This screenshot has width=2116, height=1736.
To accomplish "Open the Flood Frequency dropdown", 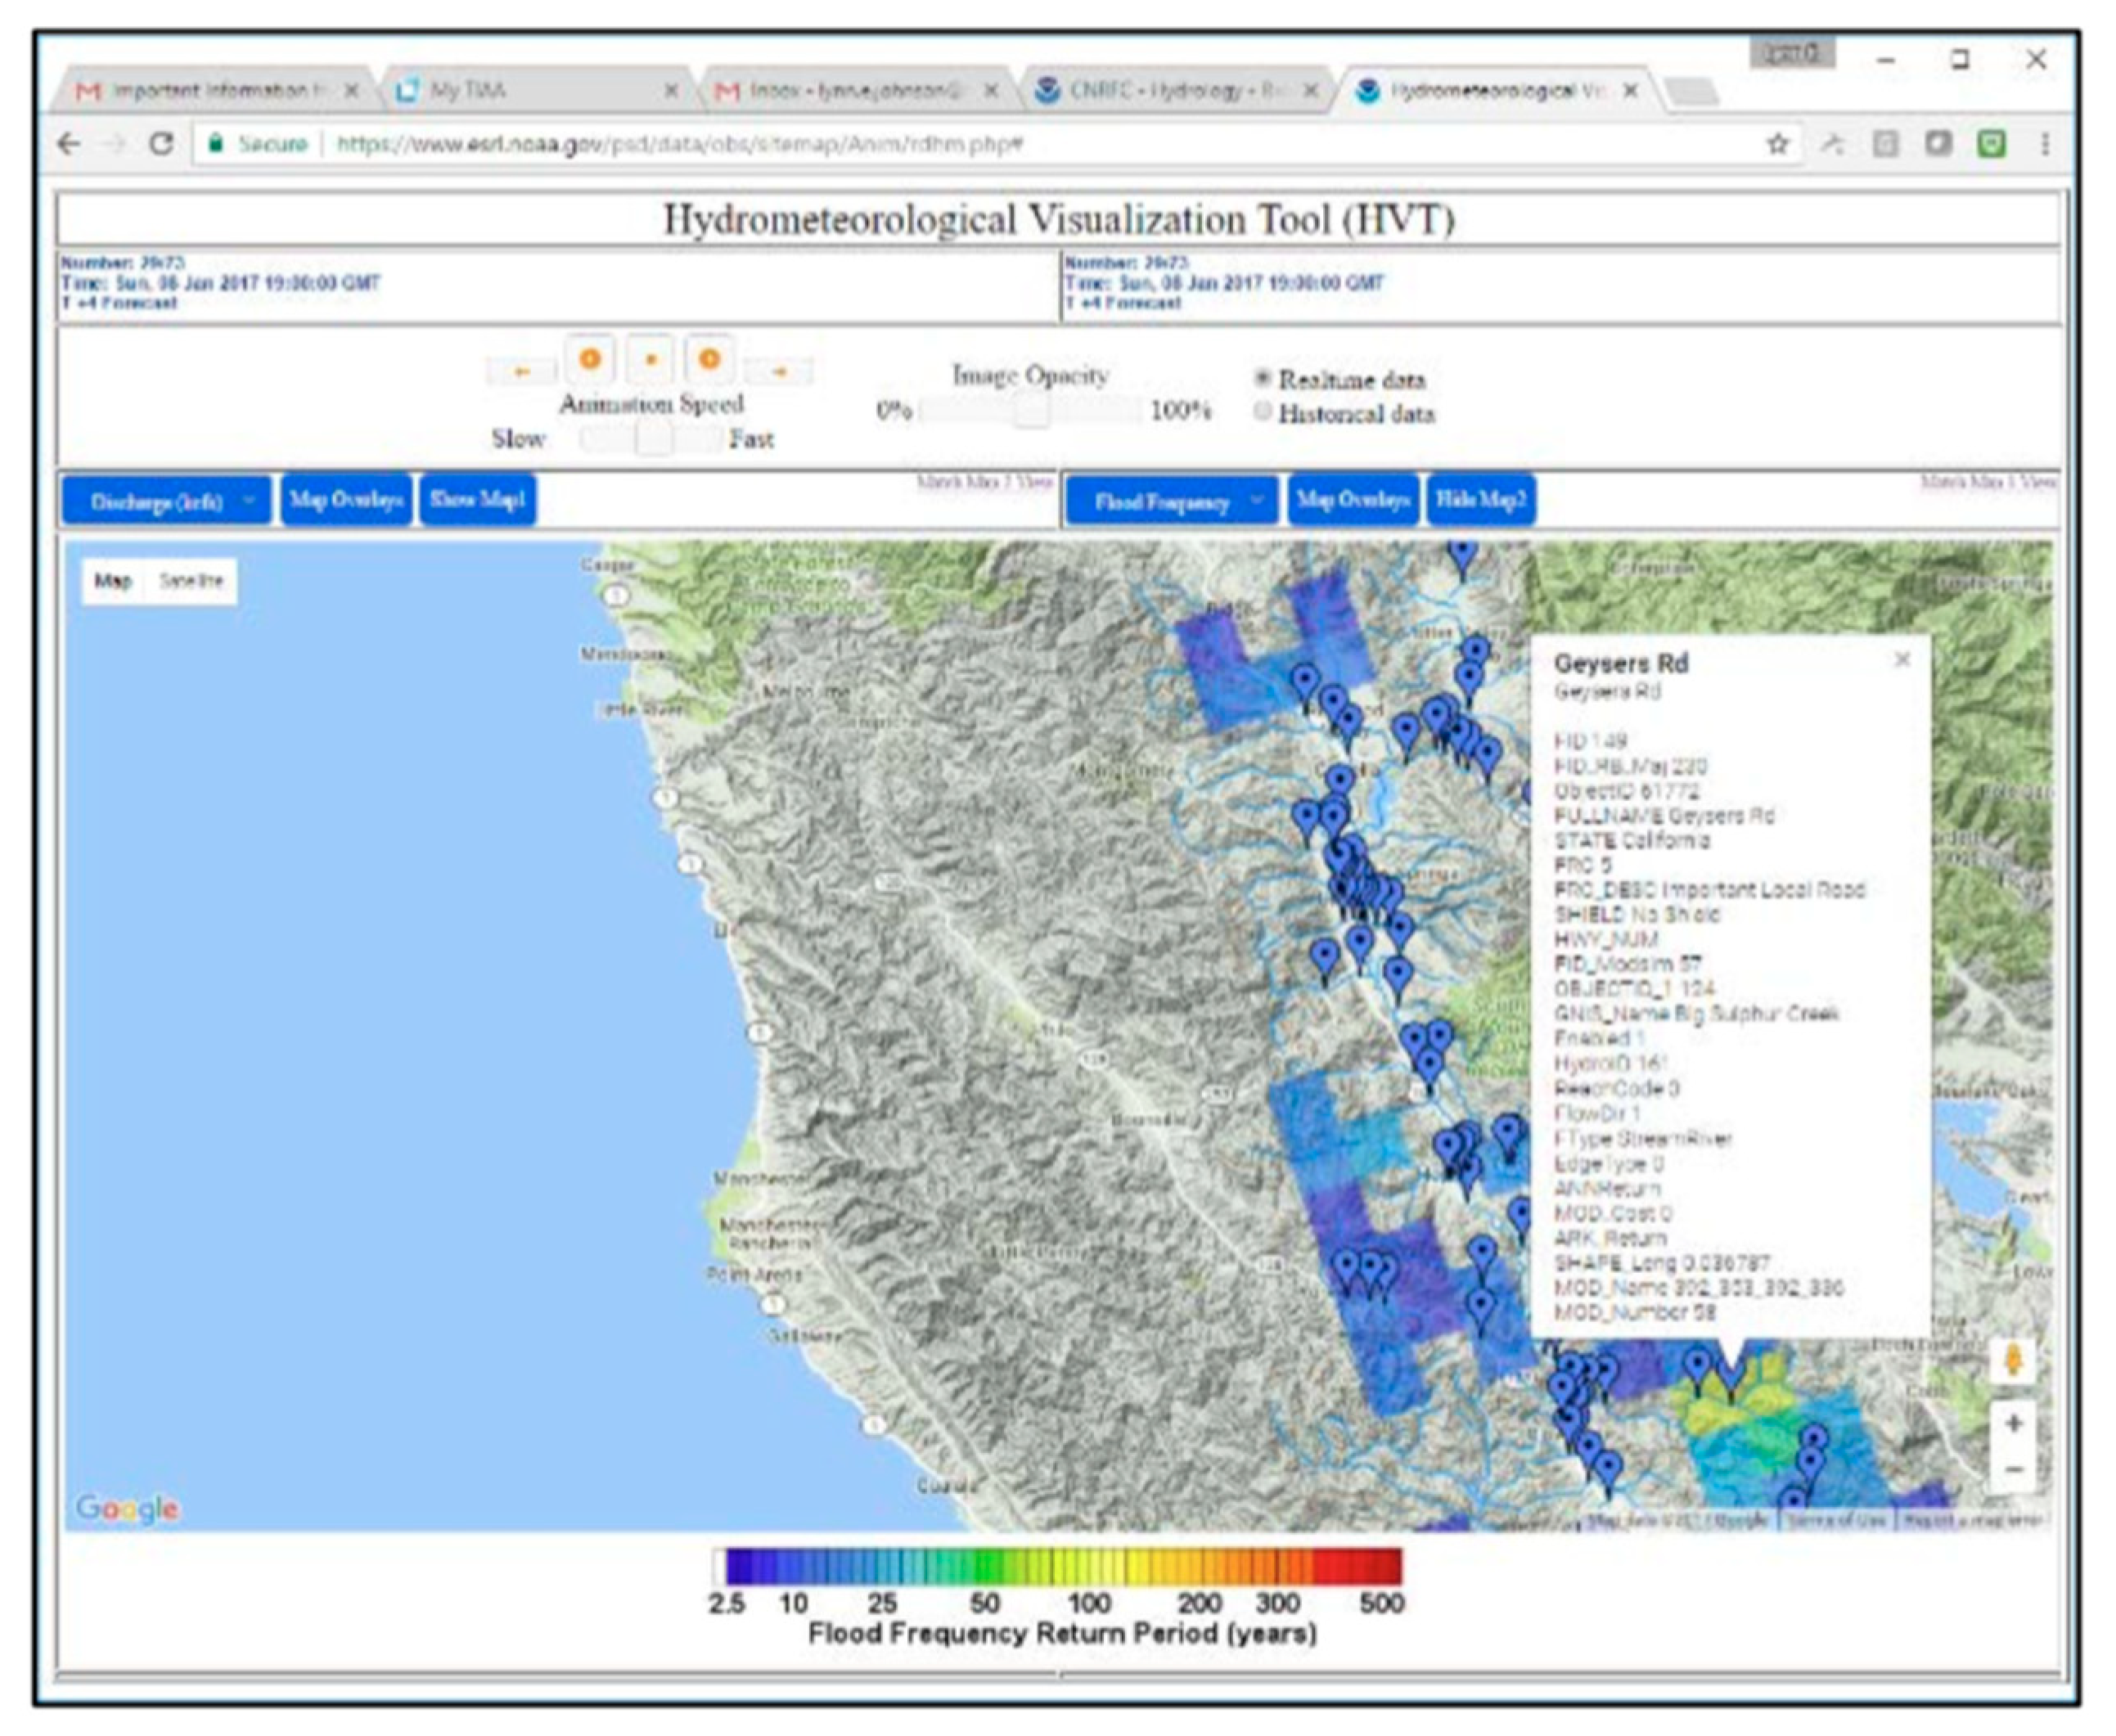I will coord(1172,501).
